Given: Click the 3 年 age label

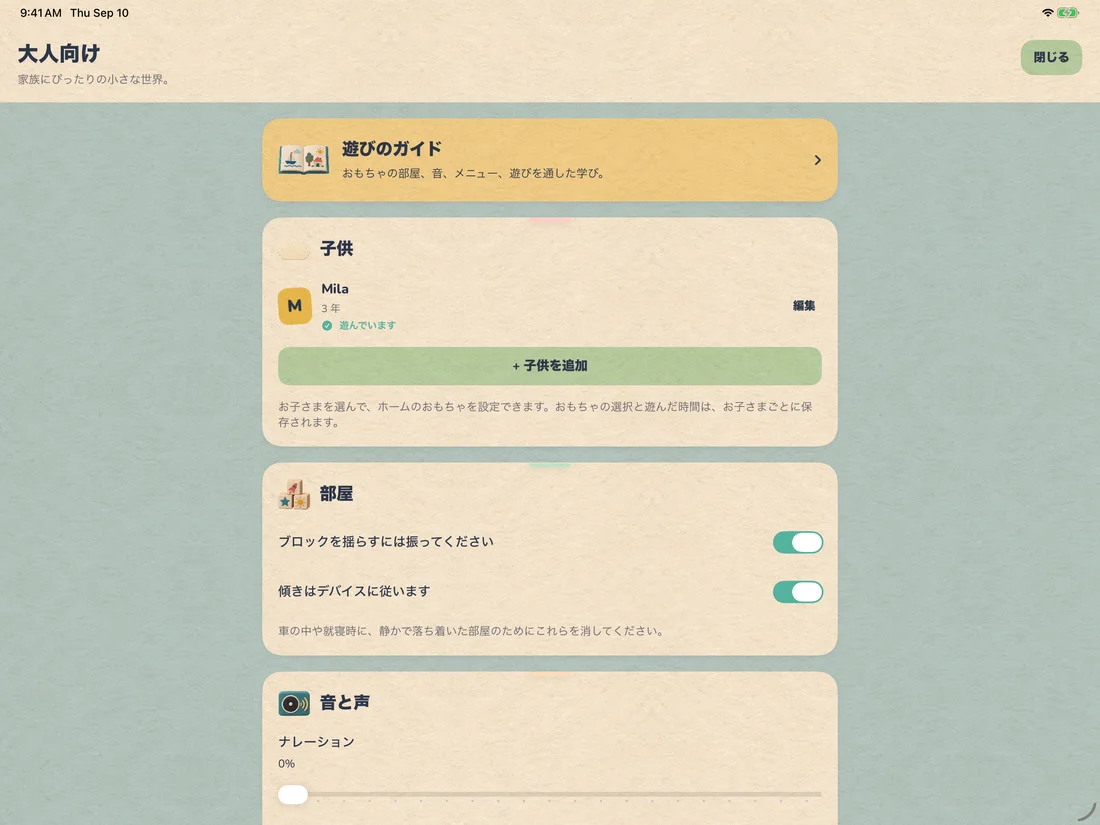Looking at the screenshot, I should point(330,308).
